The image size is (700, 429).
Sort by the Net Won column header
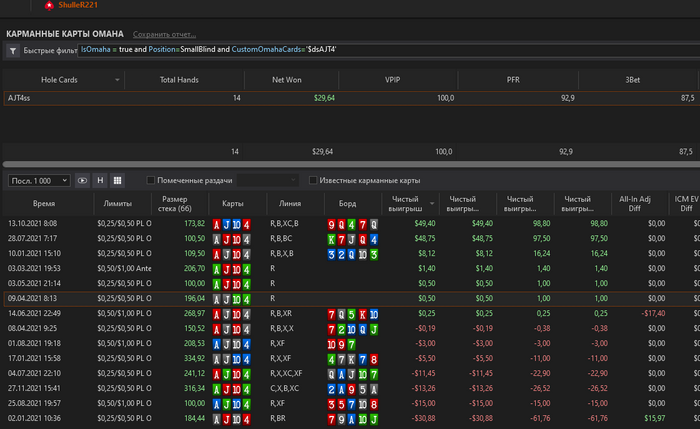click(x=286, y=78)
